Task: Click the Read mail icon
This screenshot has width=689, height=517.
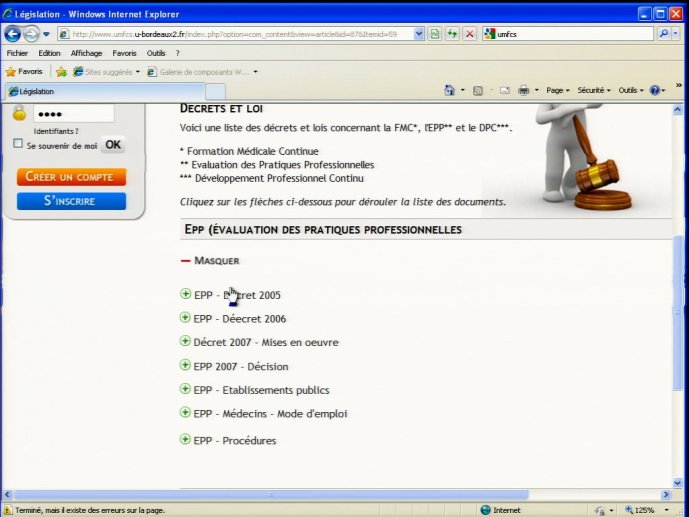Action: tap(505, 90)
